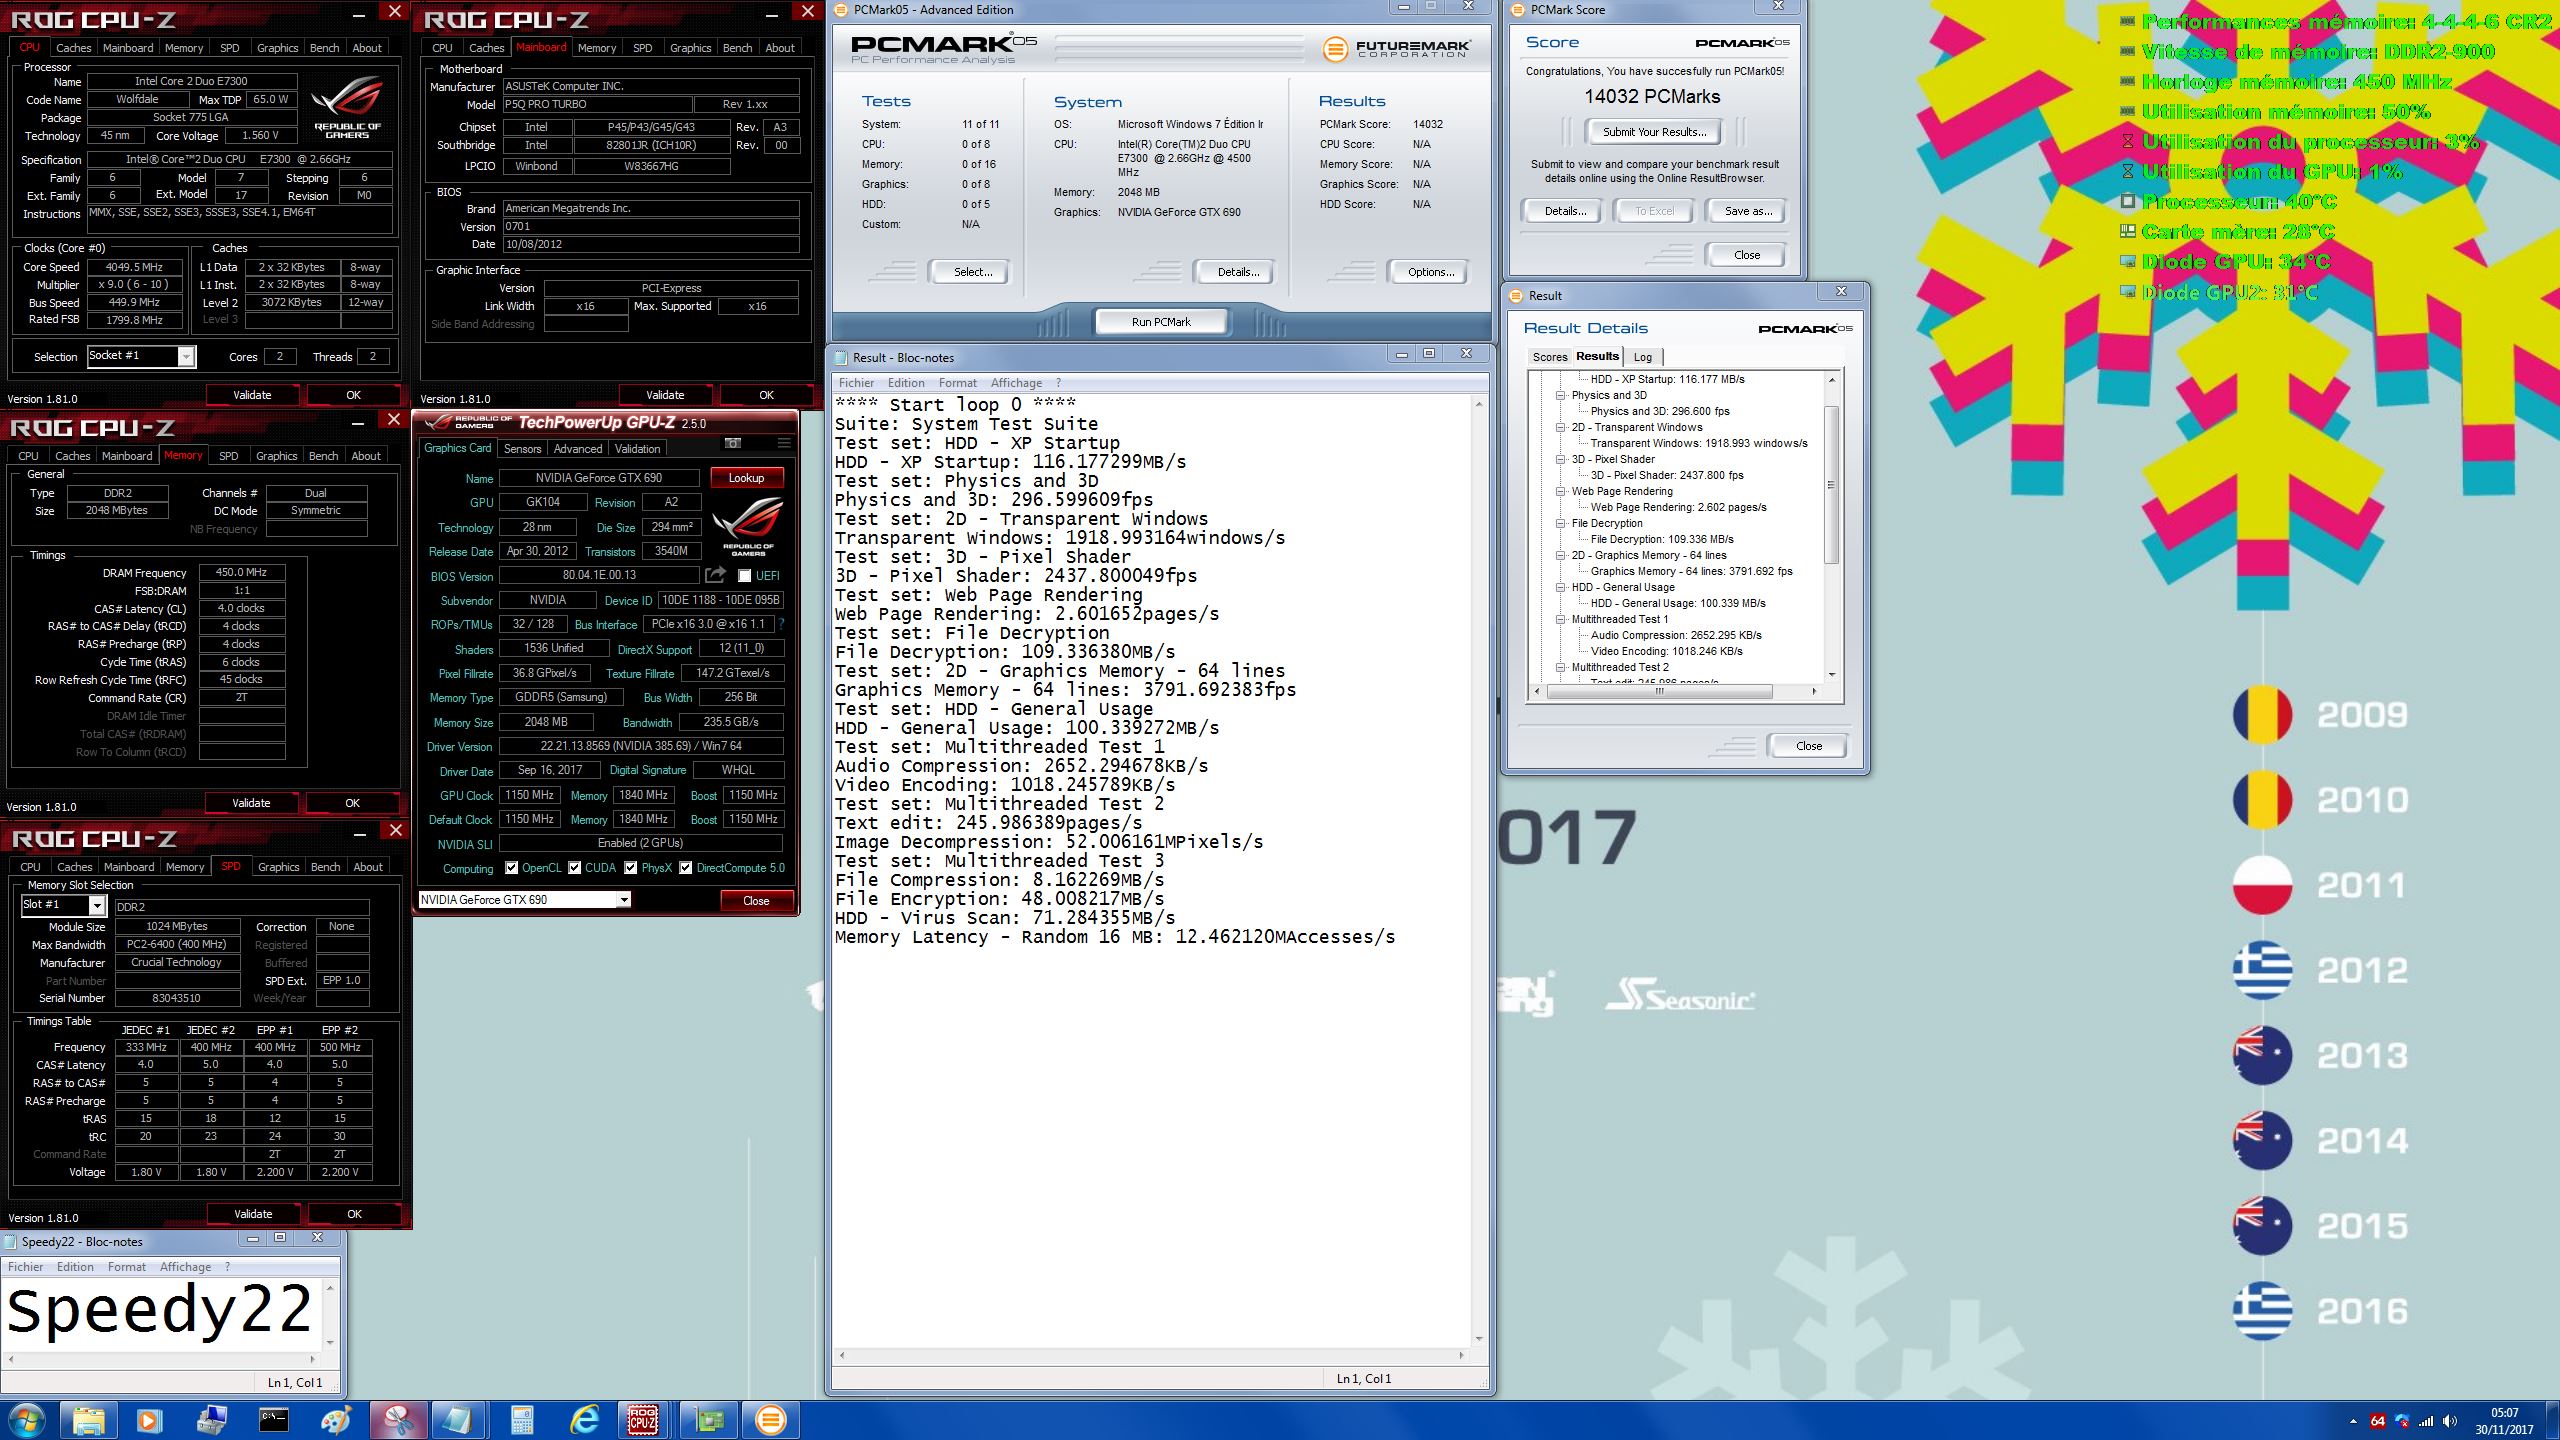Open the network signal tray icon
This screenshot has height=1440, width=2560.
(x=2426, y=1421)
